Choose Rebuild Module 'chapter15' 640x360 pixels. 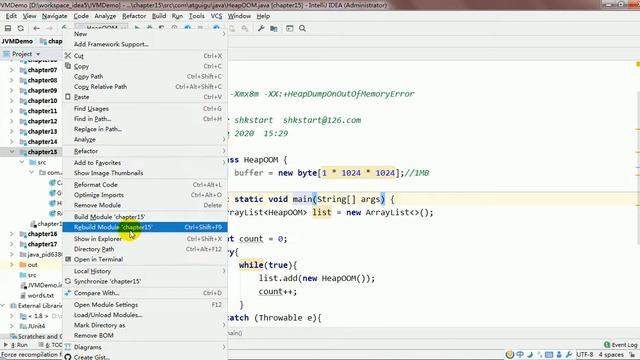pos(145,227)
